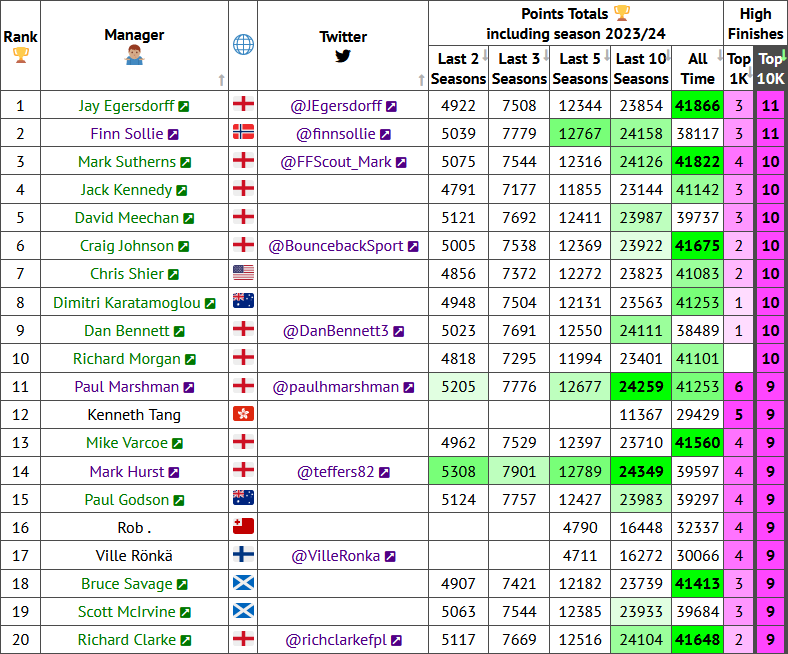Click external link icon beside Finn Sollie
The image size is (788, 654).
tap(173, 135)
